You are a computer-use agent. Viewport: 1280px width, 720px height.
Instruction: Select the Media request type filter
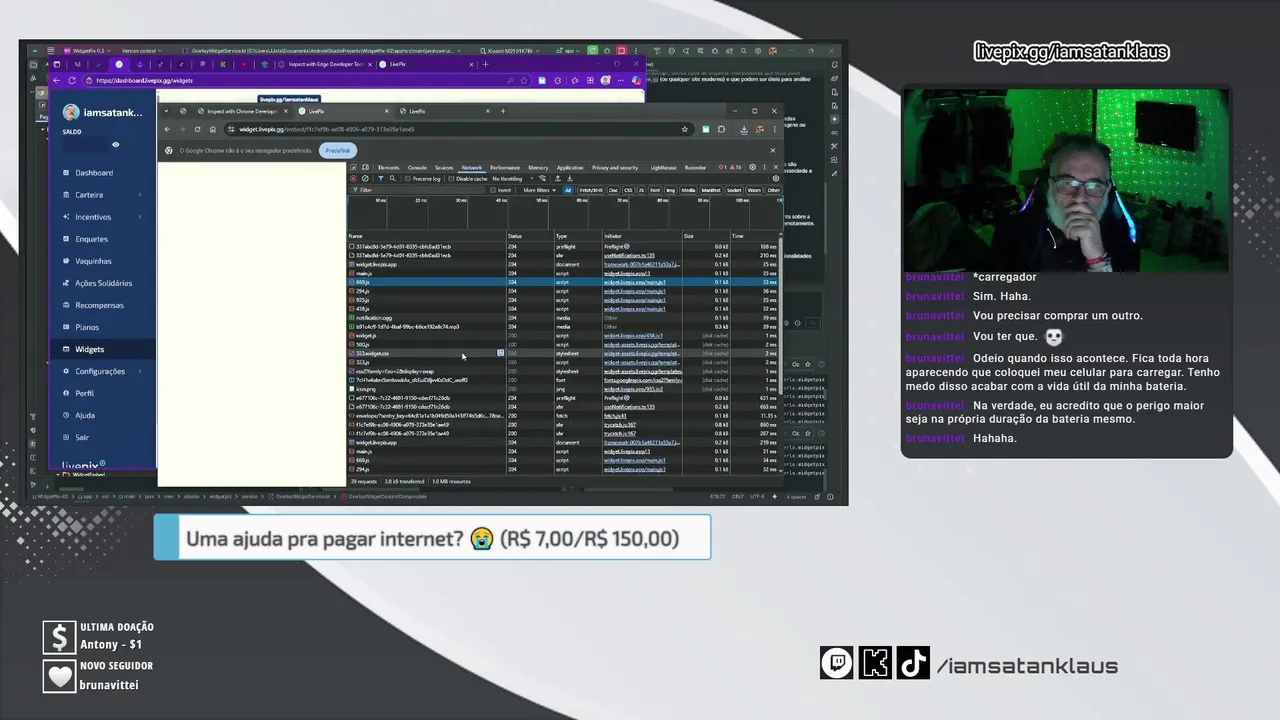tap(686, 190)
